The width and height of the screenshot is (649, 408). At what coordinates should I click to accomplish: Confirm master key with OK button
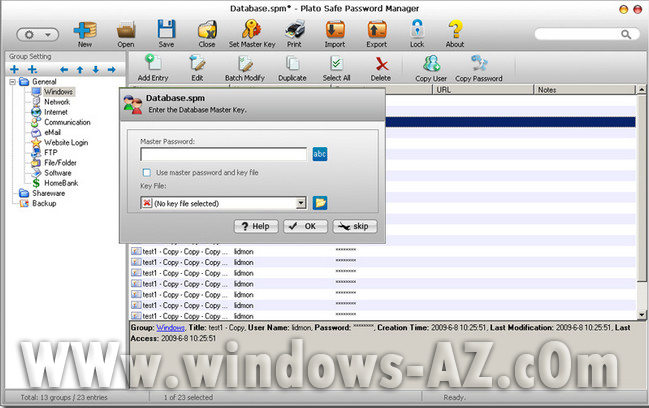pos(305,226)
